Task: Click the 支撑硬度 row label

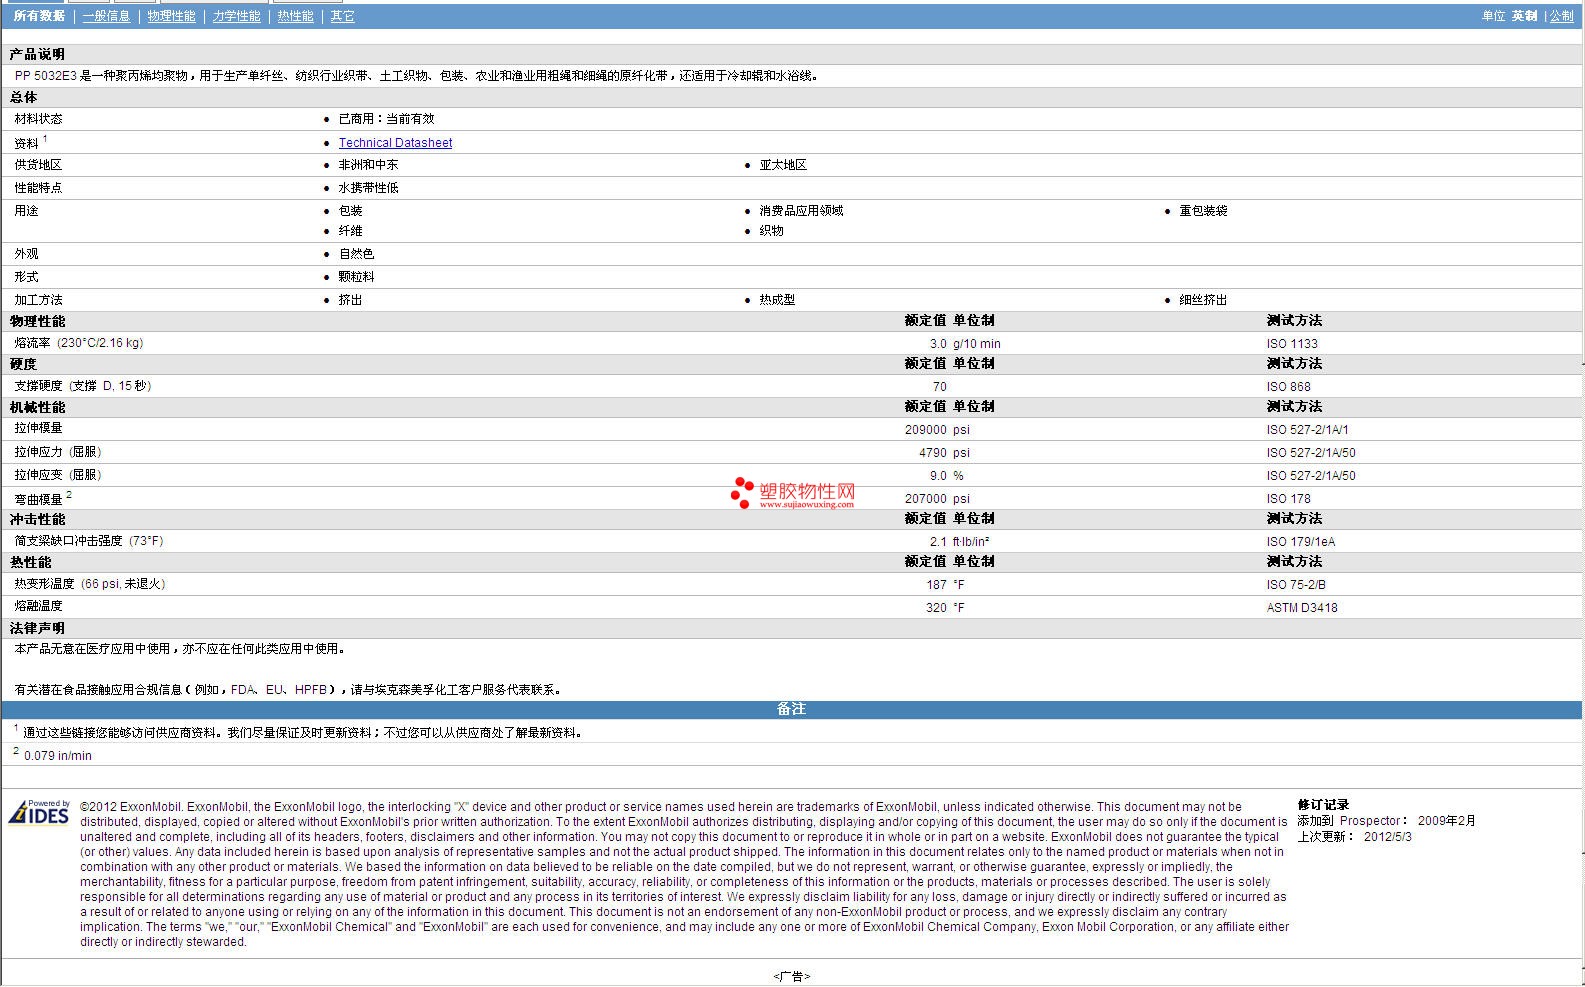Action: coord(82,386)
